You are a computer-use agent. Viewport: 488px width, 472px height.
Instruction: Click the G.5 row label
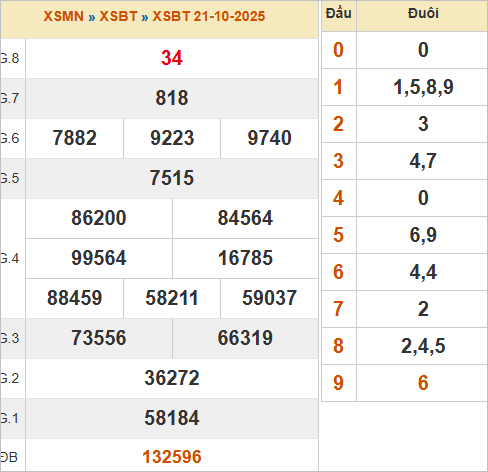click(x=10, y=178)
